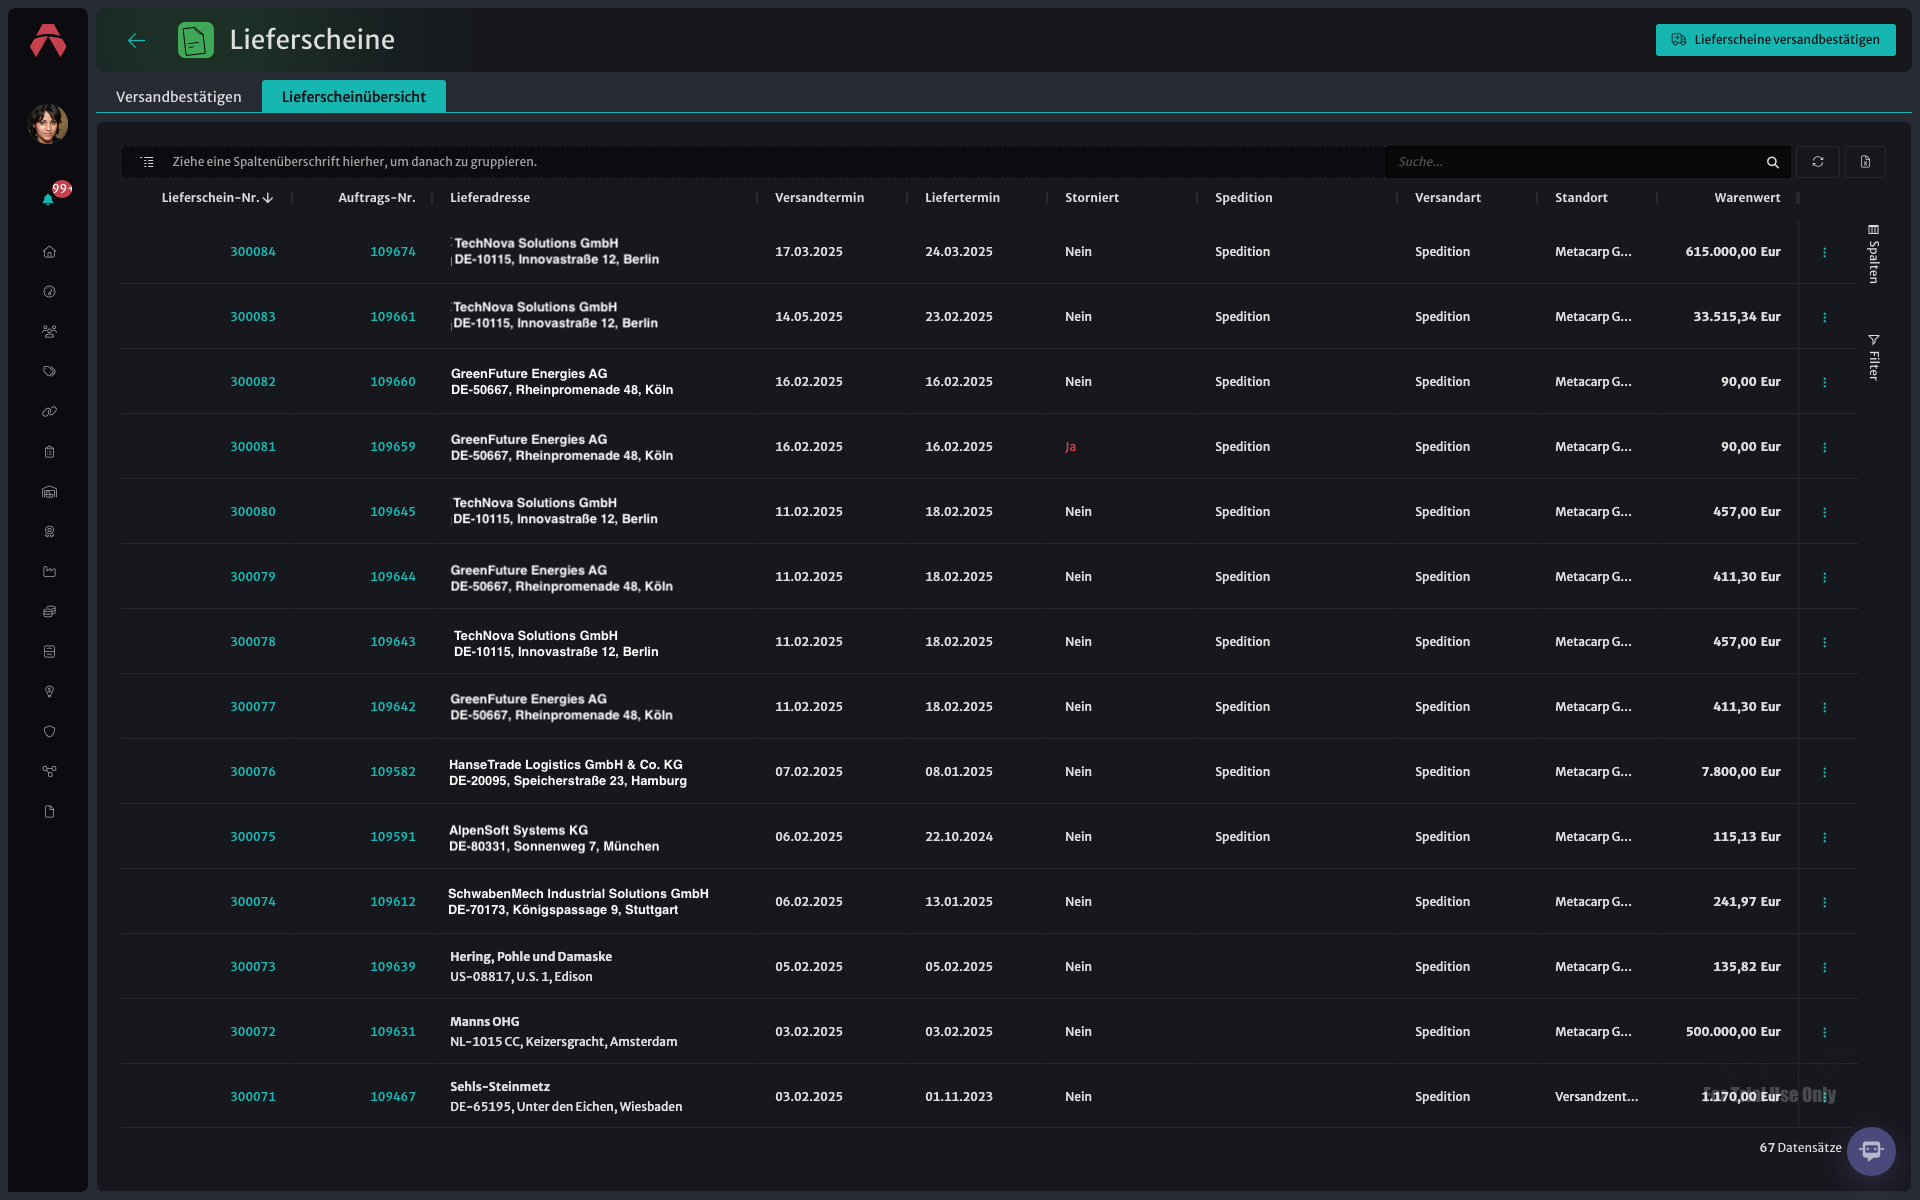Open the row menu for Lieferschein 300084
Image resolution: width=1920 pixels, height=1200 pixels.
point(1824,252)
